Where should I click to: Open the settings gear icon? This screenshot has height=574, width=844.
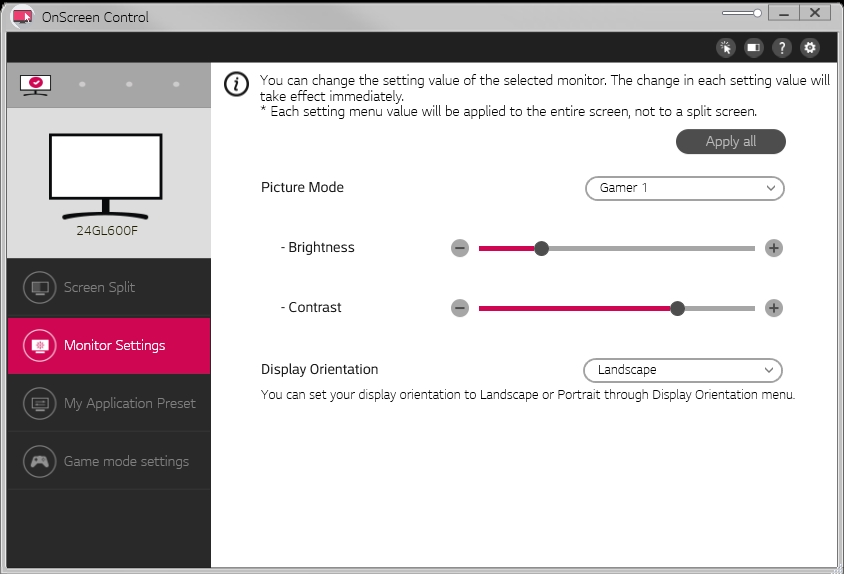click(810, 48)
